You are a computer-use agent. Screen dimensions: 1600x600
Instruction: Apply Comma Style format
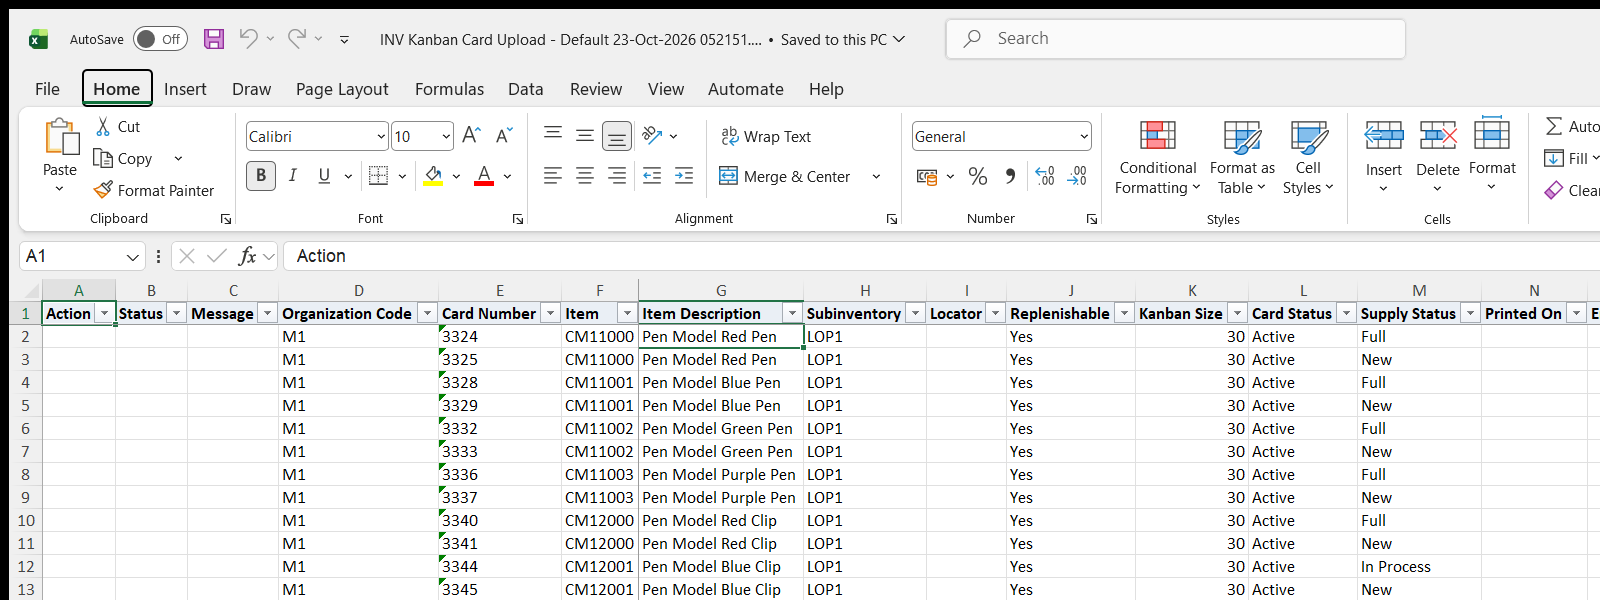(1010, 176)
